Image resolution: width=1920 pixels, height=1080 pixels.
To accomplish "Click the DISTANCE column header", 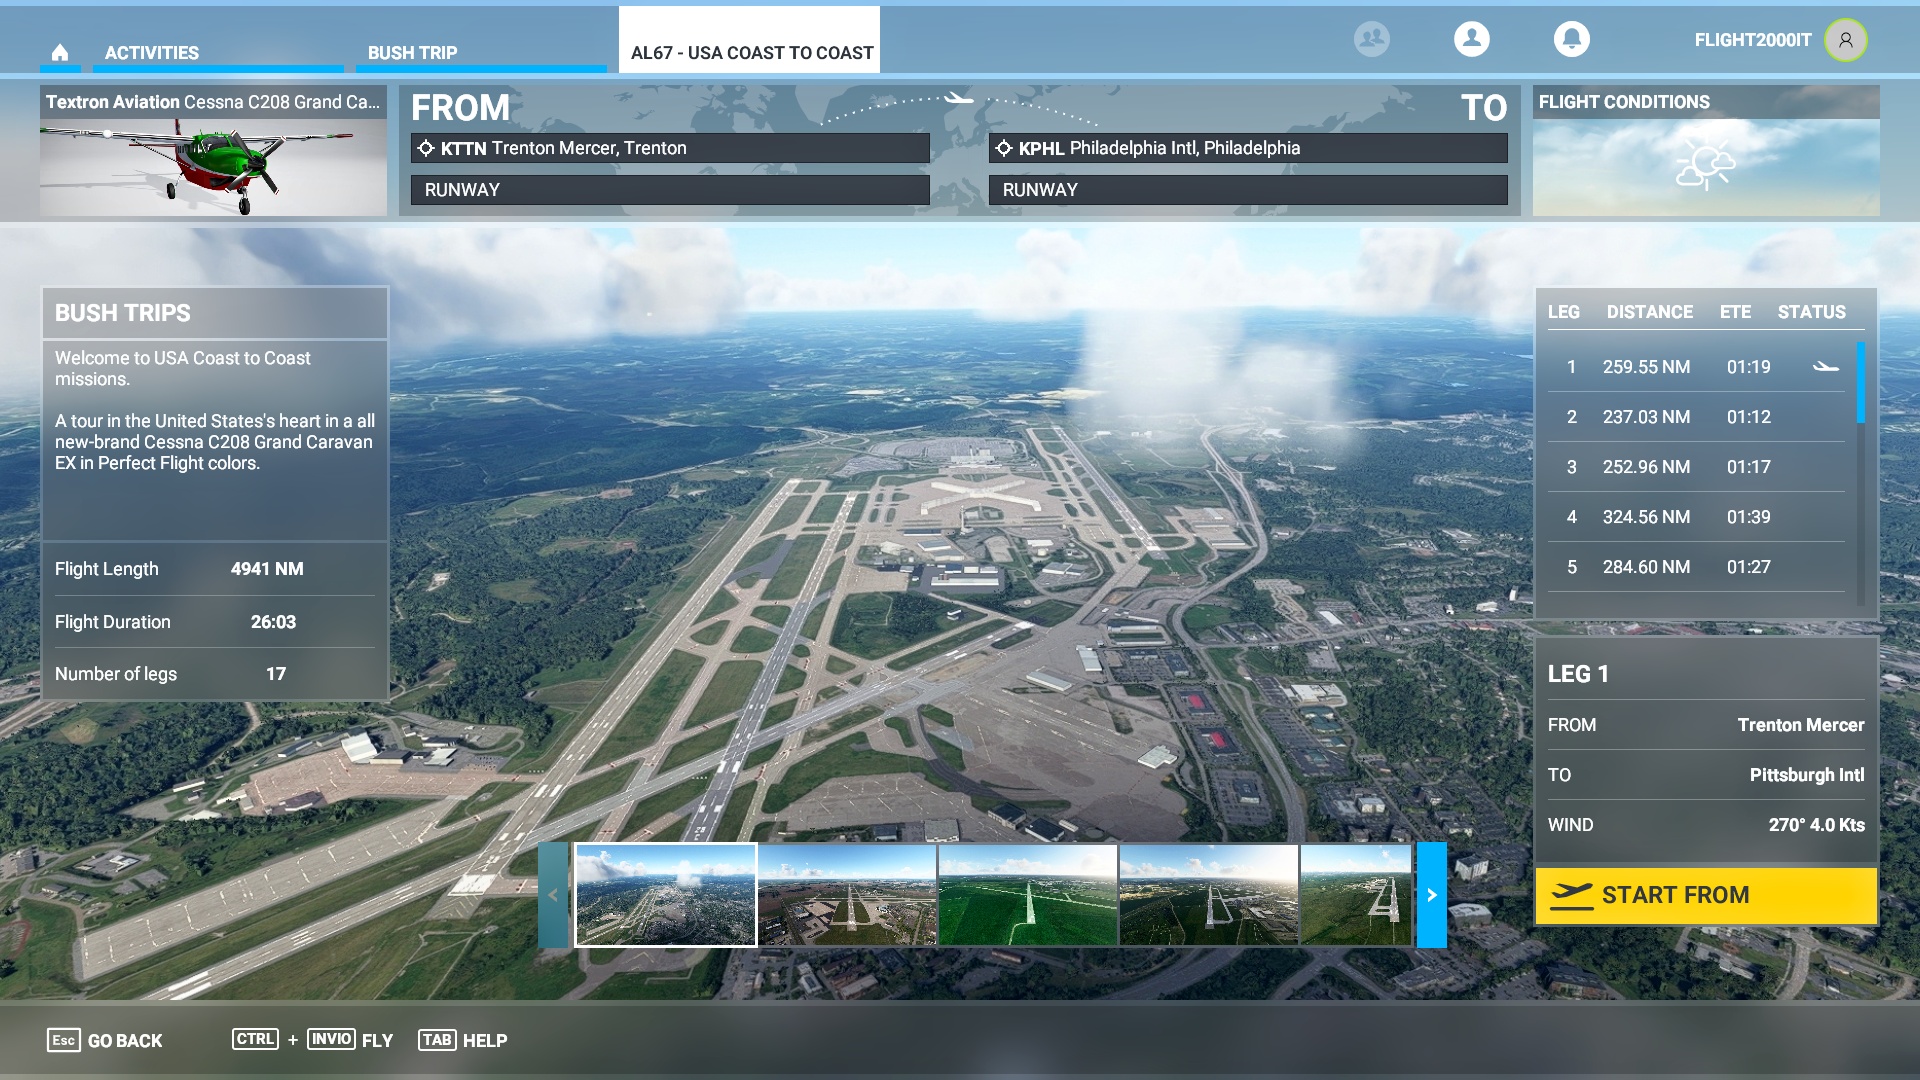I will (1650, 312).
